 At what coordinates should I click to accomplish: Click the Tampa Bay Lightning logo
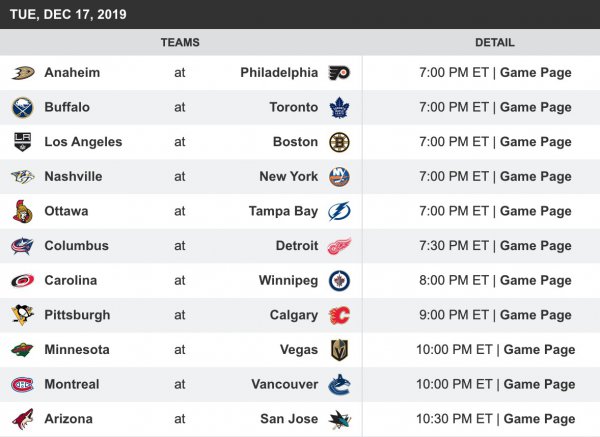coord(340,211)
